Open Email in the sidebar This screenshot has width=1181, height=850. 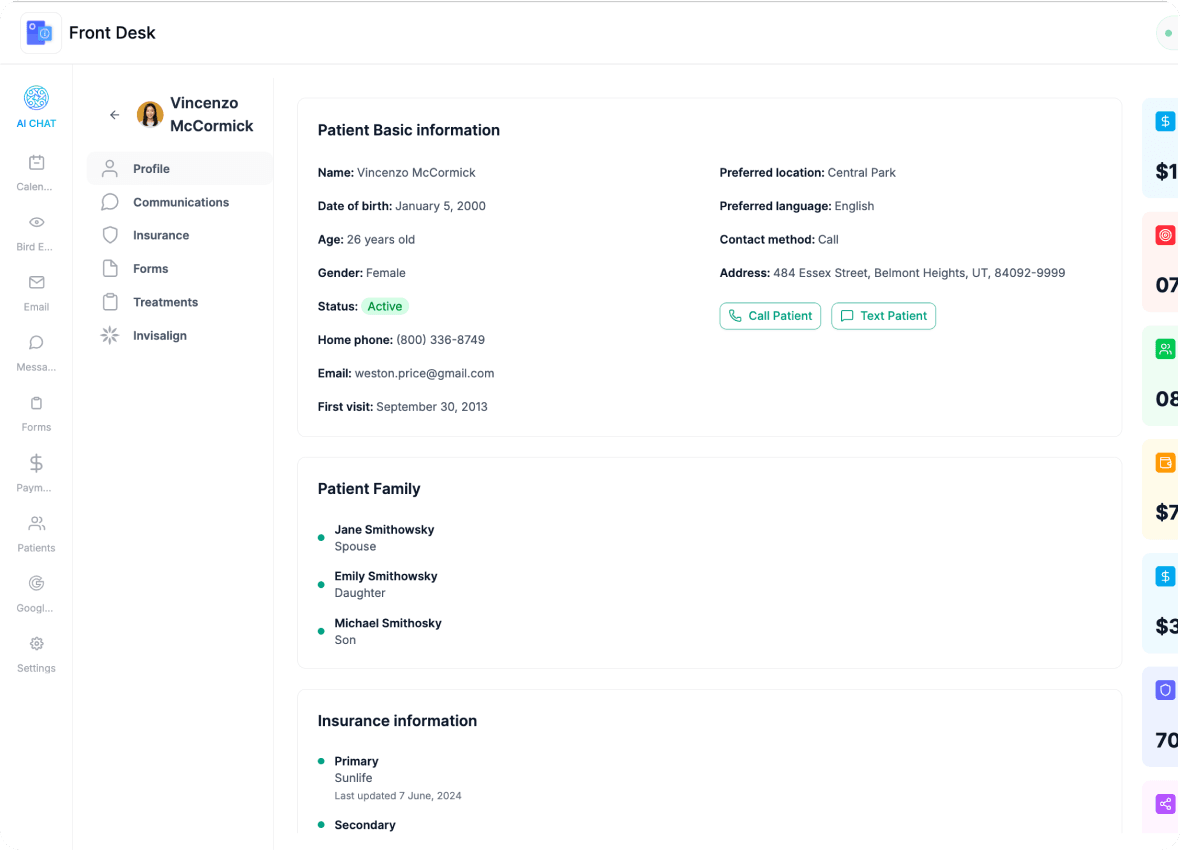[36, 283]
